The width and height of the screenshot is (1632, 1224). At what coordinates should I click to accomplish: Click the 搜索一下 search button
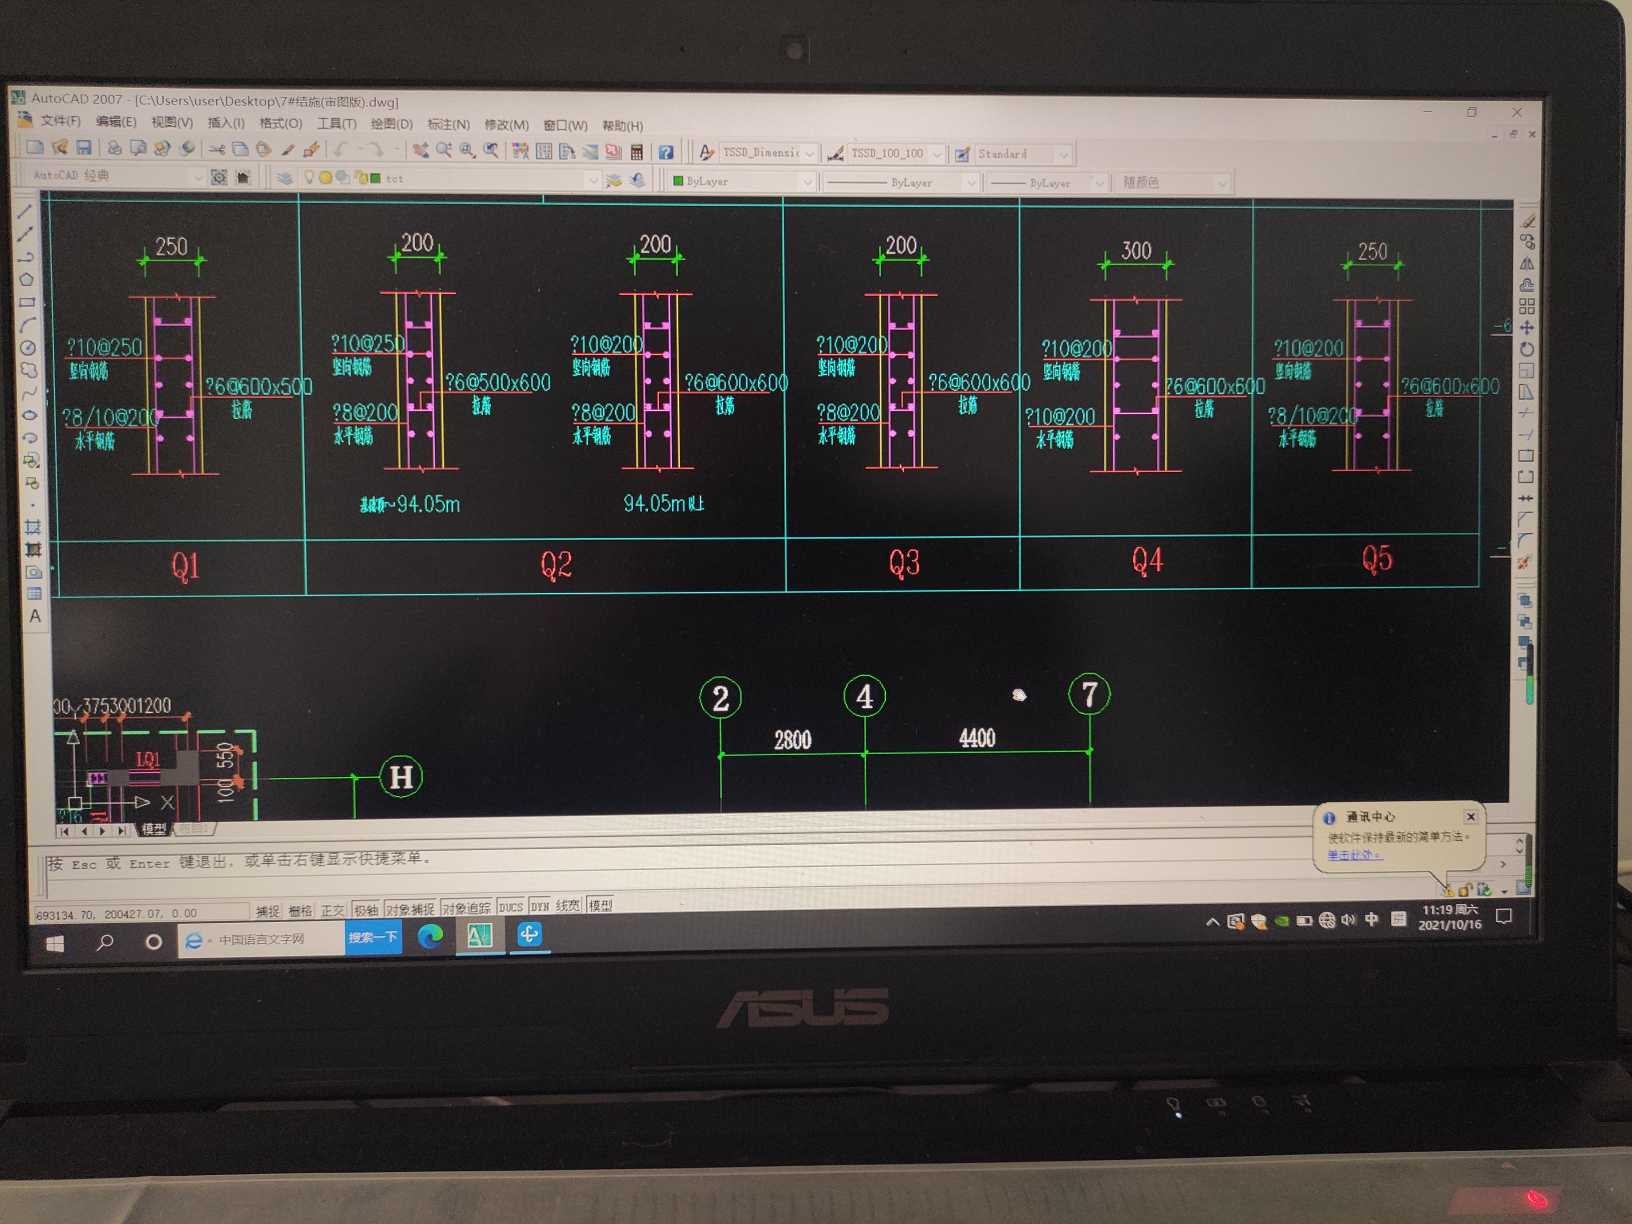(373, 938)
